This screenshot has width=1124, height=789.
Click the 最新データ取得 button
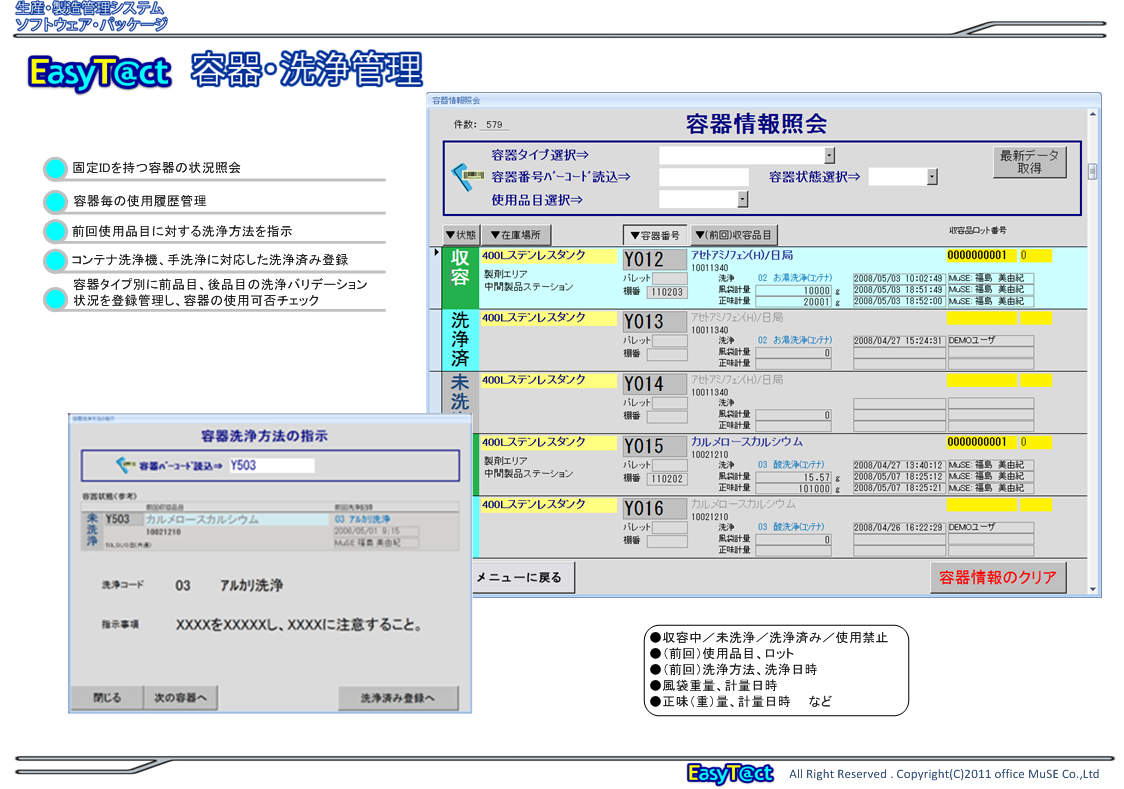(x=1029, y=162)
